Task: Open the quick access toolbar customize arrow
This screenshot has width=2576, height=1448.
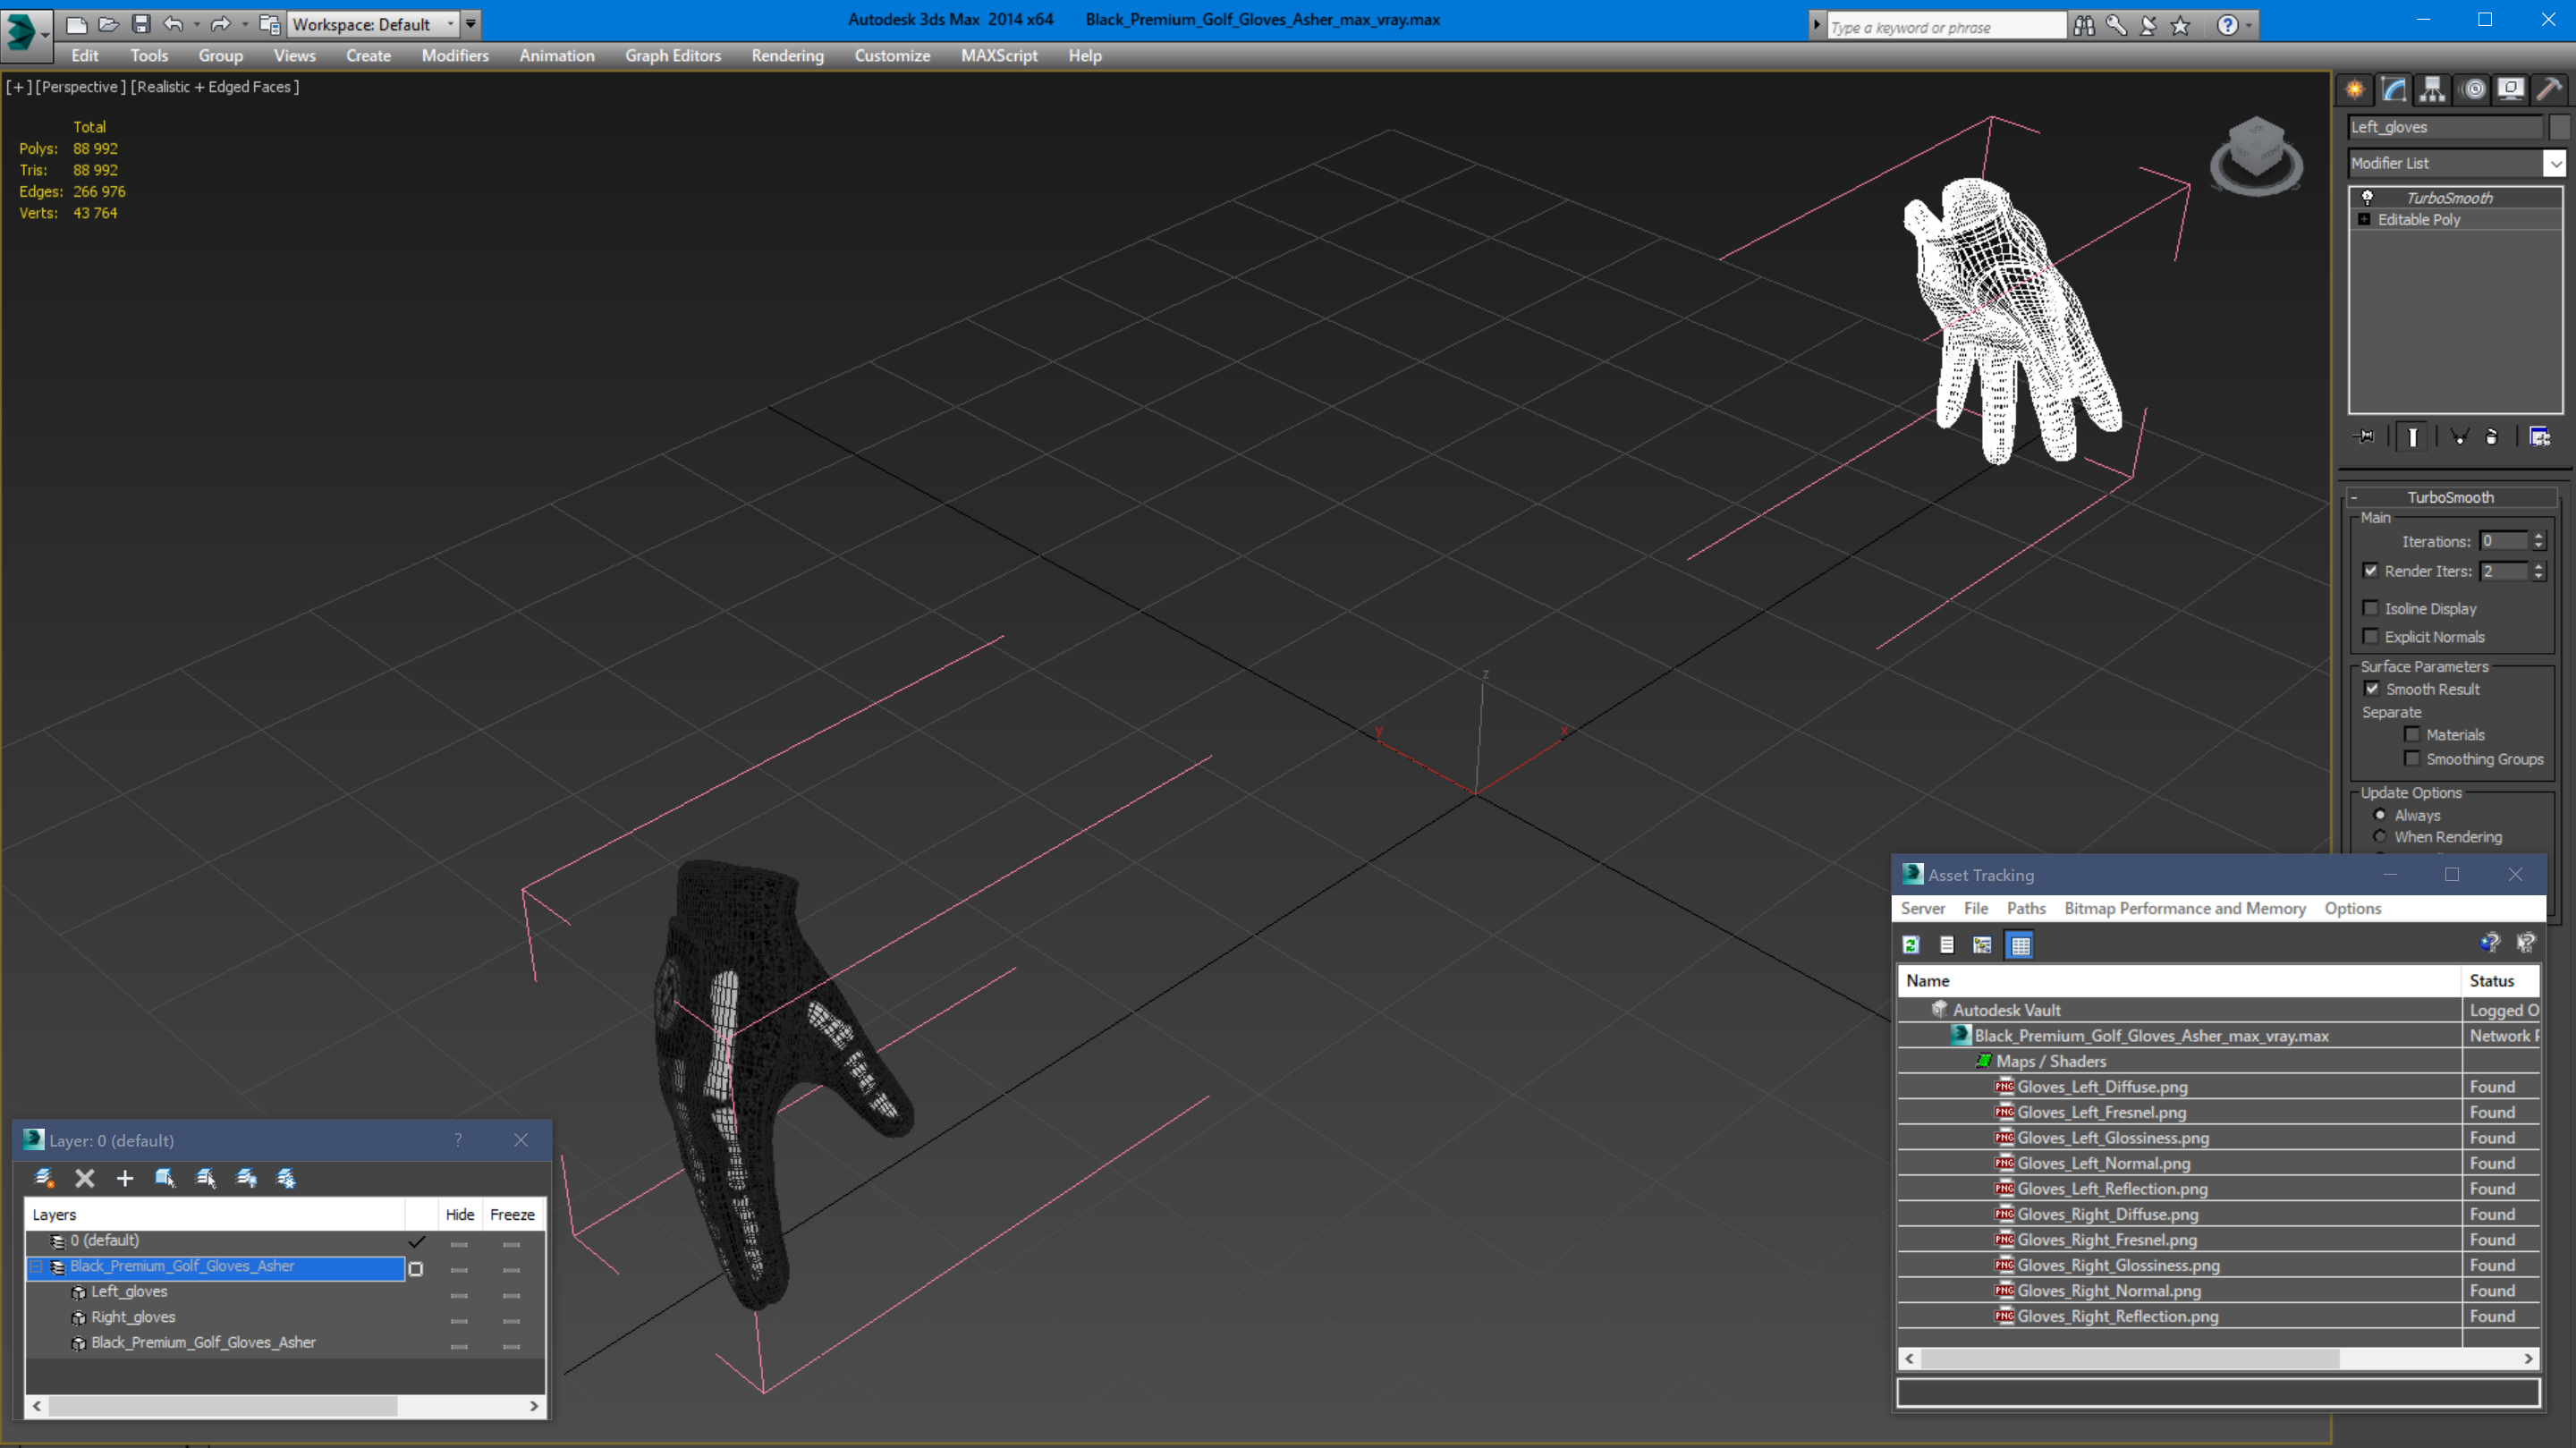Action: (x=471, y=24)
